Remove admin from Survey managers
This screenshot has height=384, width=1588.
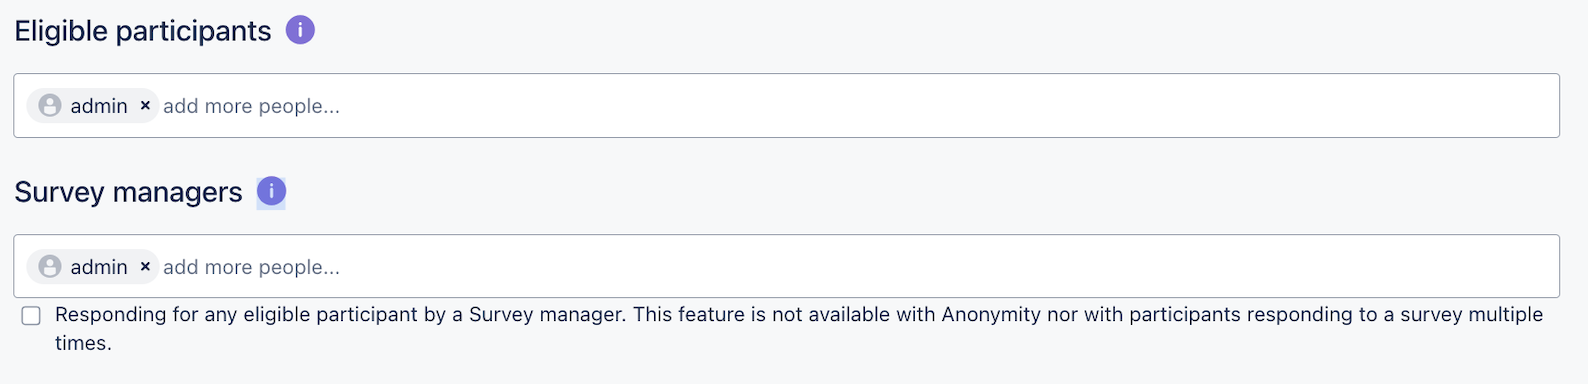coord(145,266)
